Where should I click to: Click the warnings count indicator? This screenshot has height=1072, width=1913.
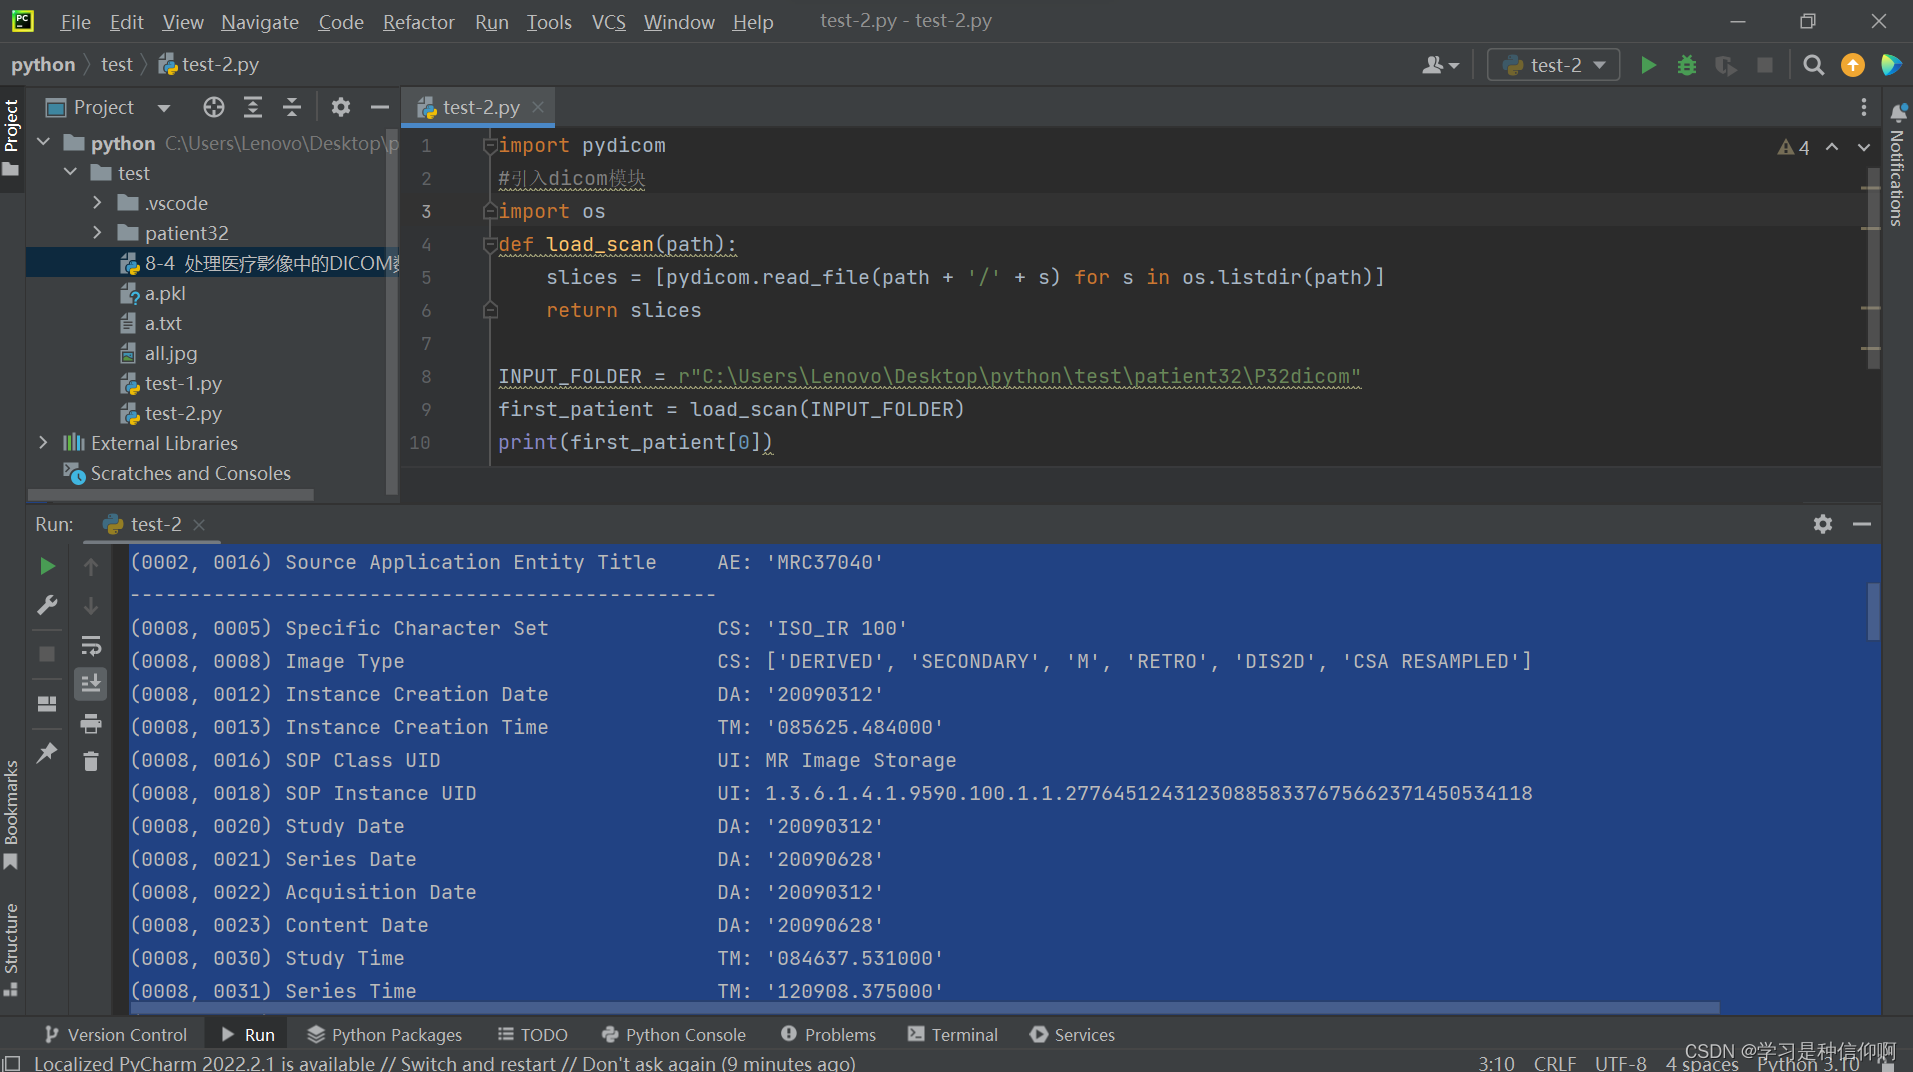point(1794,147)
